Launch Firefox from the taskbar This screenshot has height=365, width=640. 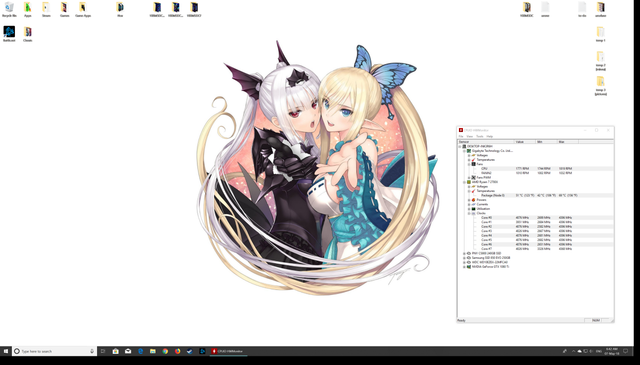click(x=178, y=351)
